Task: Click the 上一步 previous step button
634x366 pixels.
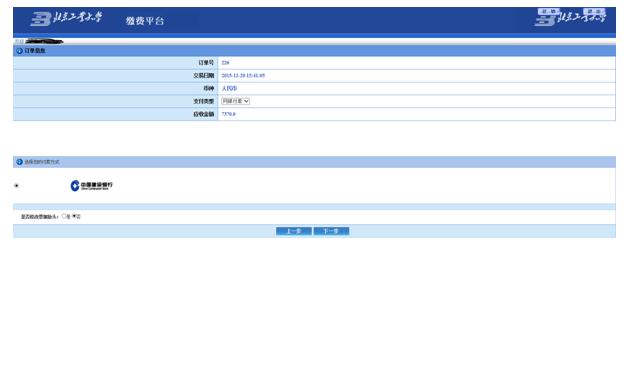Action: [x=294, y=231]
